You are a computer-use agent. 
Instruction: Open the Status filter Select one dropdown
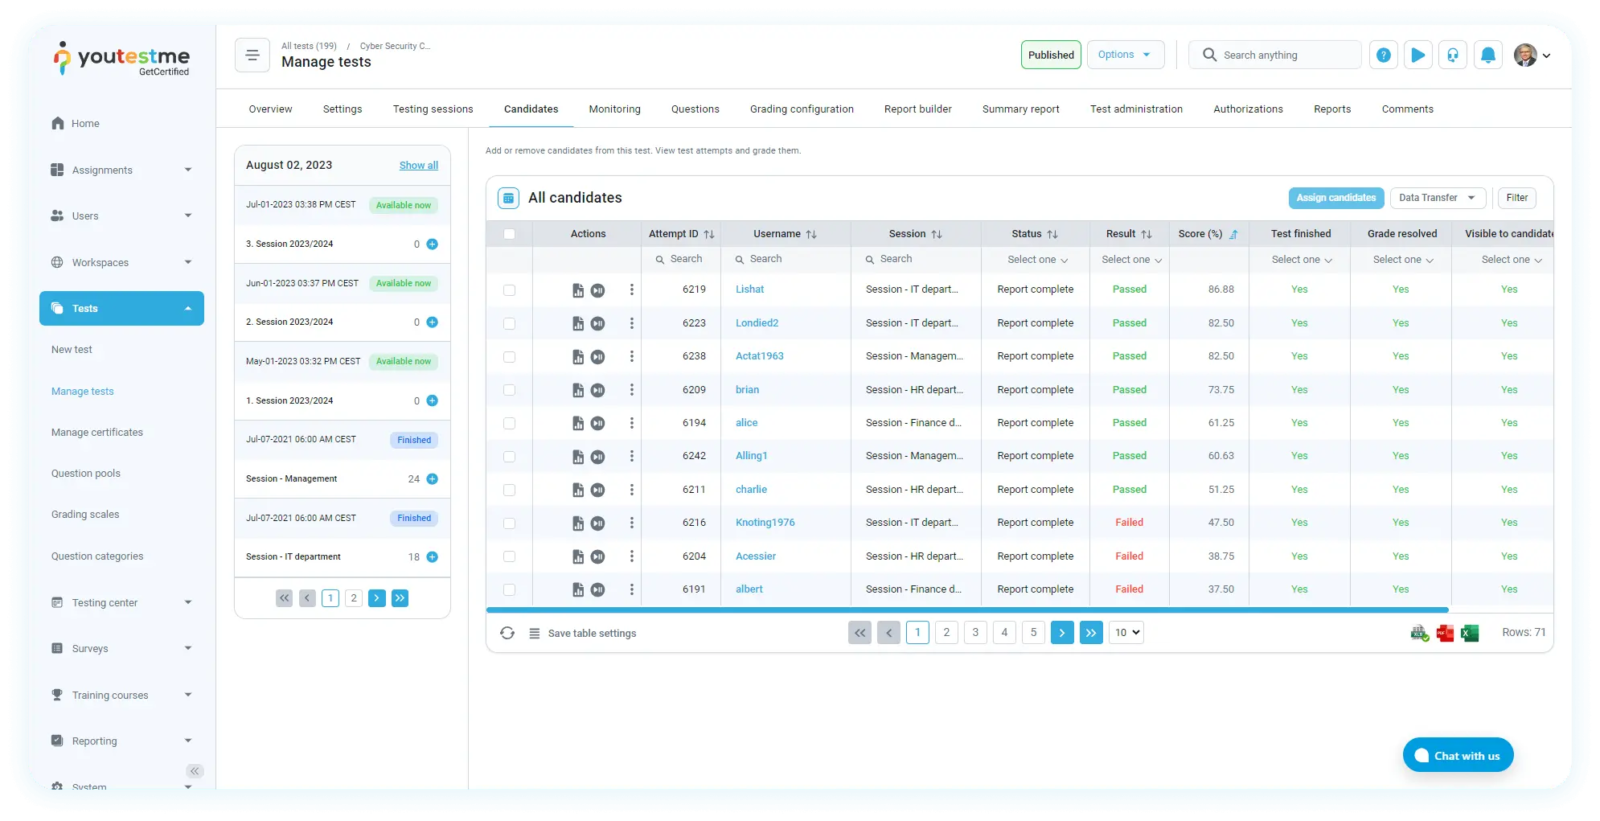[1036, 260]
